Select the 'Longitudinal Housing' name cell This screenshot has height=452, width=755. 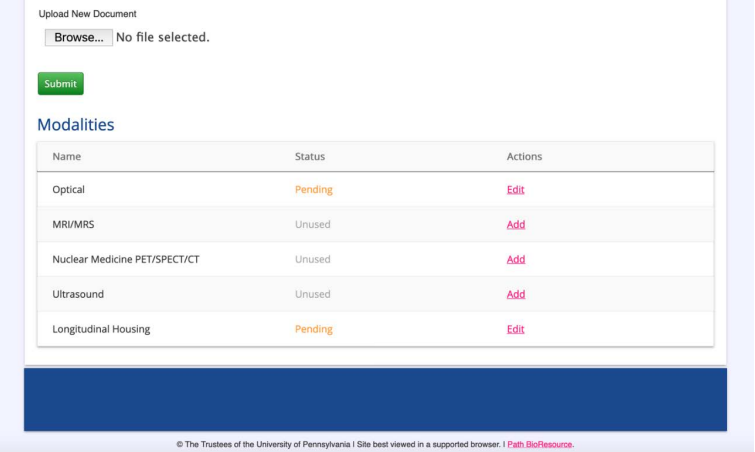tap(101, 329)
